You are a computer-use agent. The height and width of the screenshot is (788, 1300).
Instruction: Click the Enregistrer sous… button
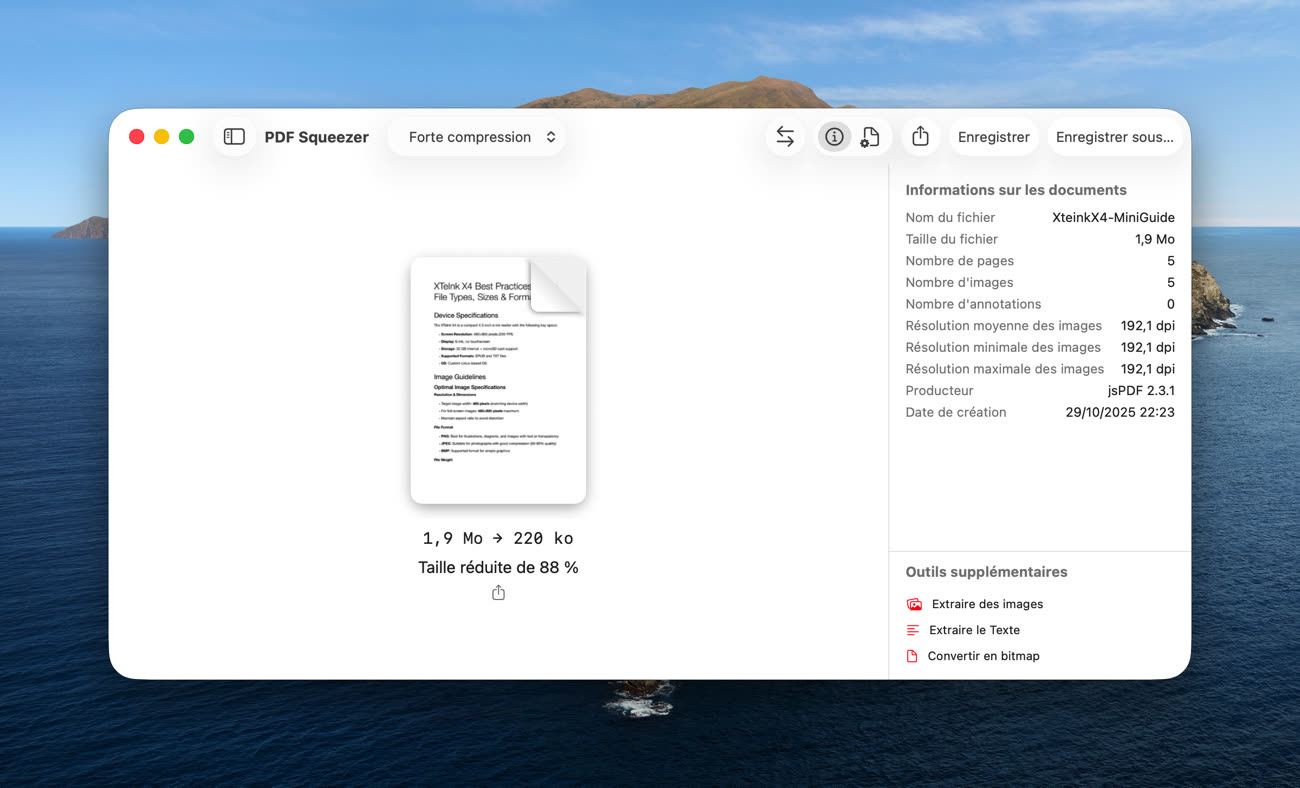point(1114,137)
